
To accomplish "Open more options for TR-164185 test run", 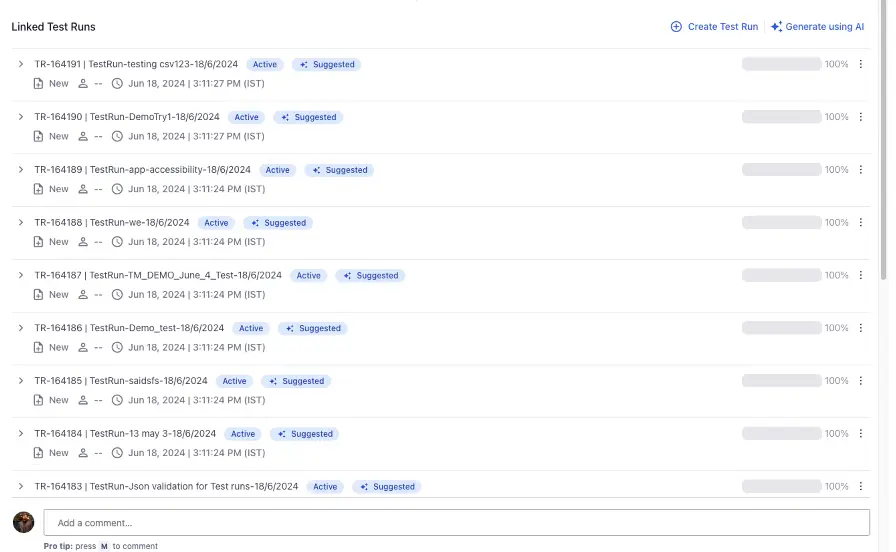I will click(860, 381).
